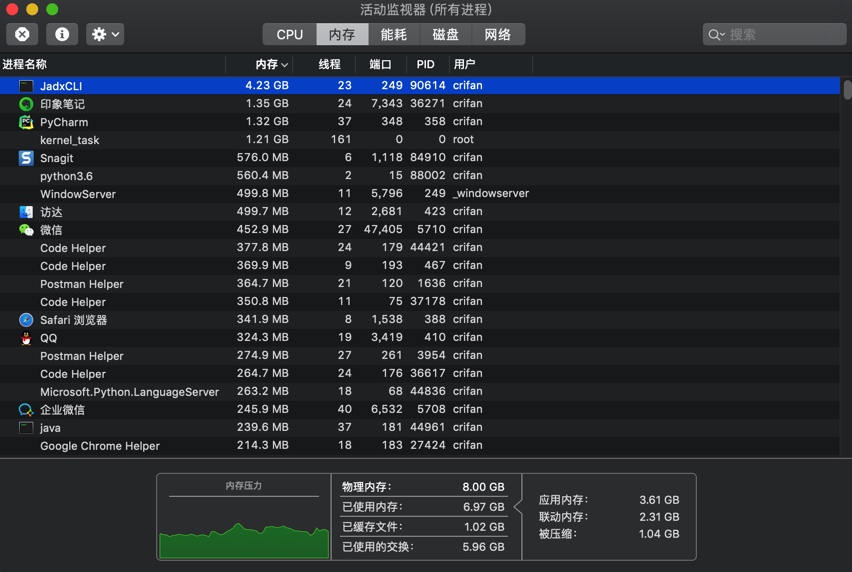Sort by PID column header
852x572 pixels.
[427, 64]
